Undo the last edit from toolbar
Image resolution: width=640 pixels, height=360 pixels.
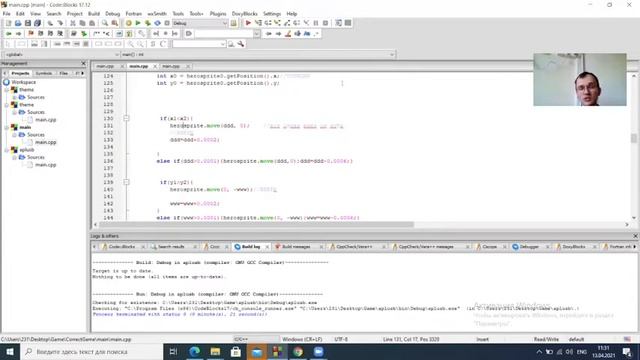pos(50,23)
